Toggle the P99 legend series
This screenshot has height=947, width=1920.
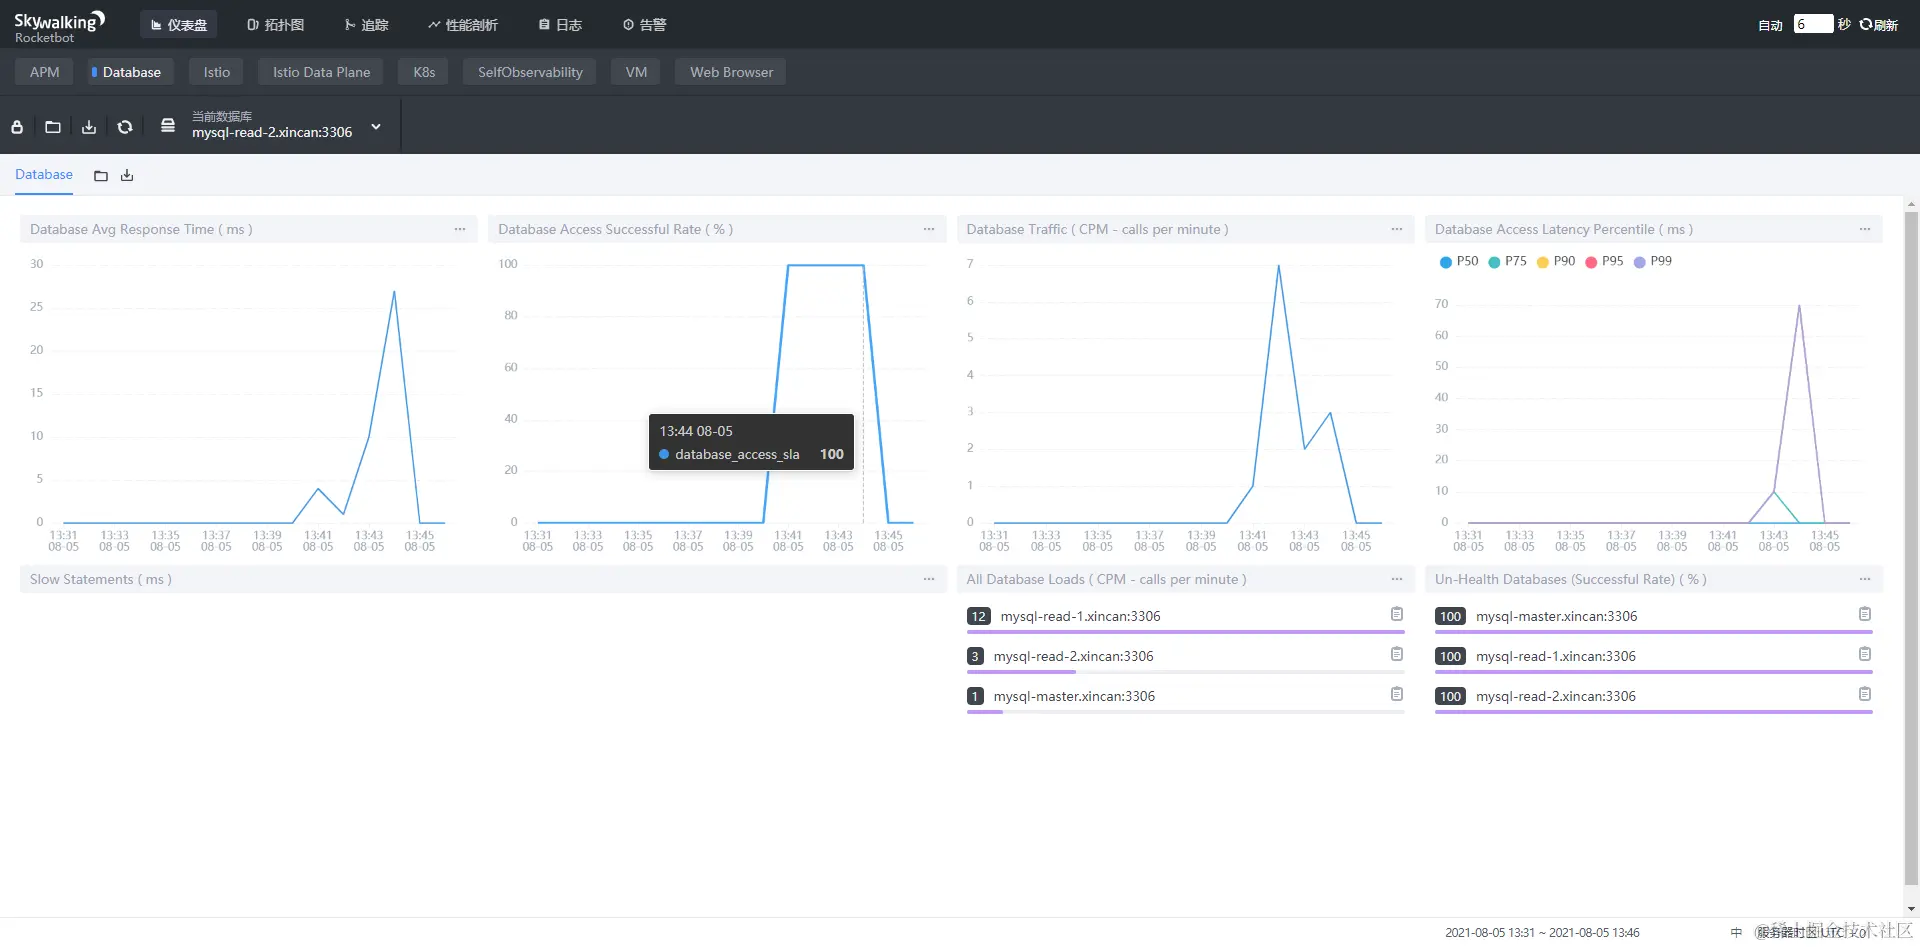(1653, 261)
